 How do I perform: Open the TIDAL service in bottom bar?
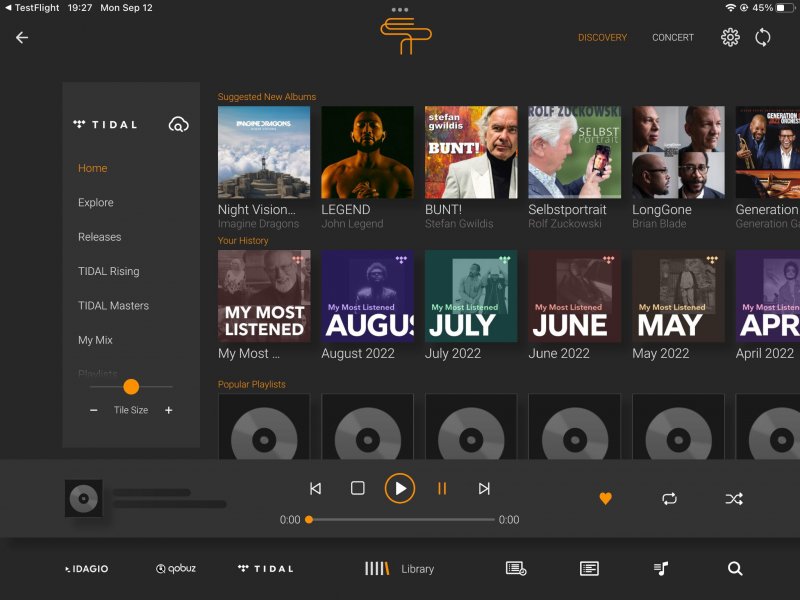pyautogui.click(x=265, y=568)
